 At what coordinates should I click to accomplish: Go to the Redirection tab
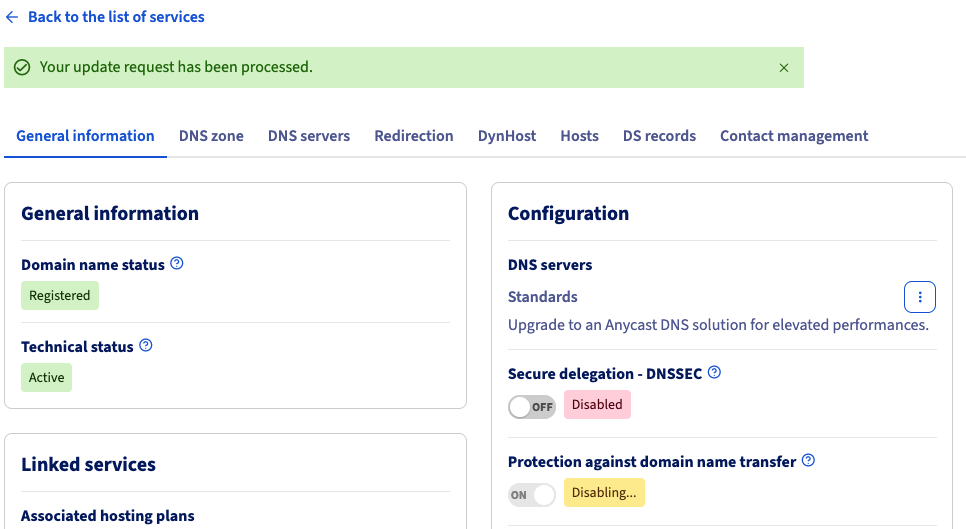(414, 136)
